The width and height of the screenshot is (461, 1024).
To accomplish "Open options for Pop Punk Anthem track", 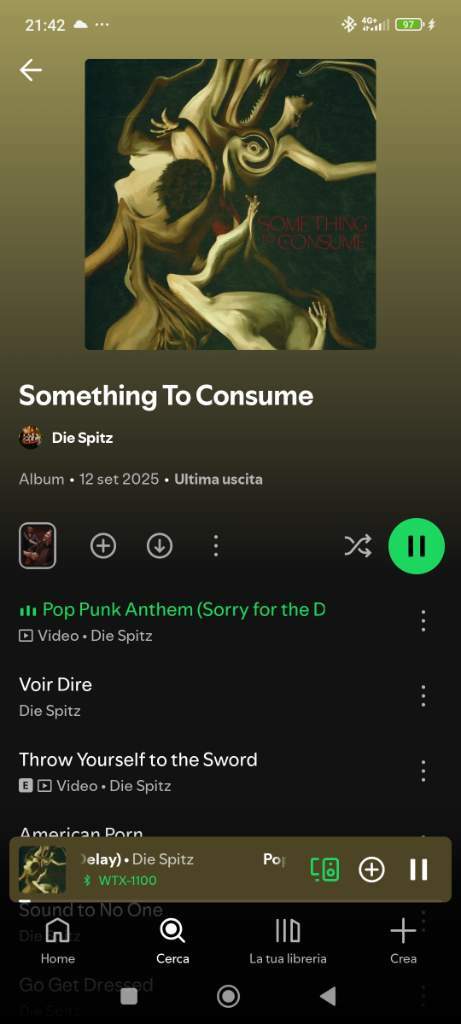I will 423,621.
